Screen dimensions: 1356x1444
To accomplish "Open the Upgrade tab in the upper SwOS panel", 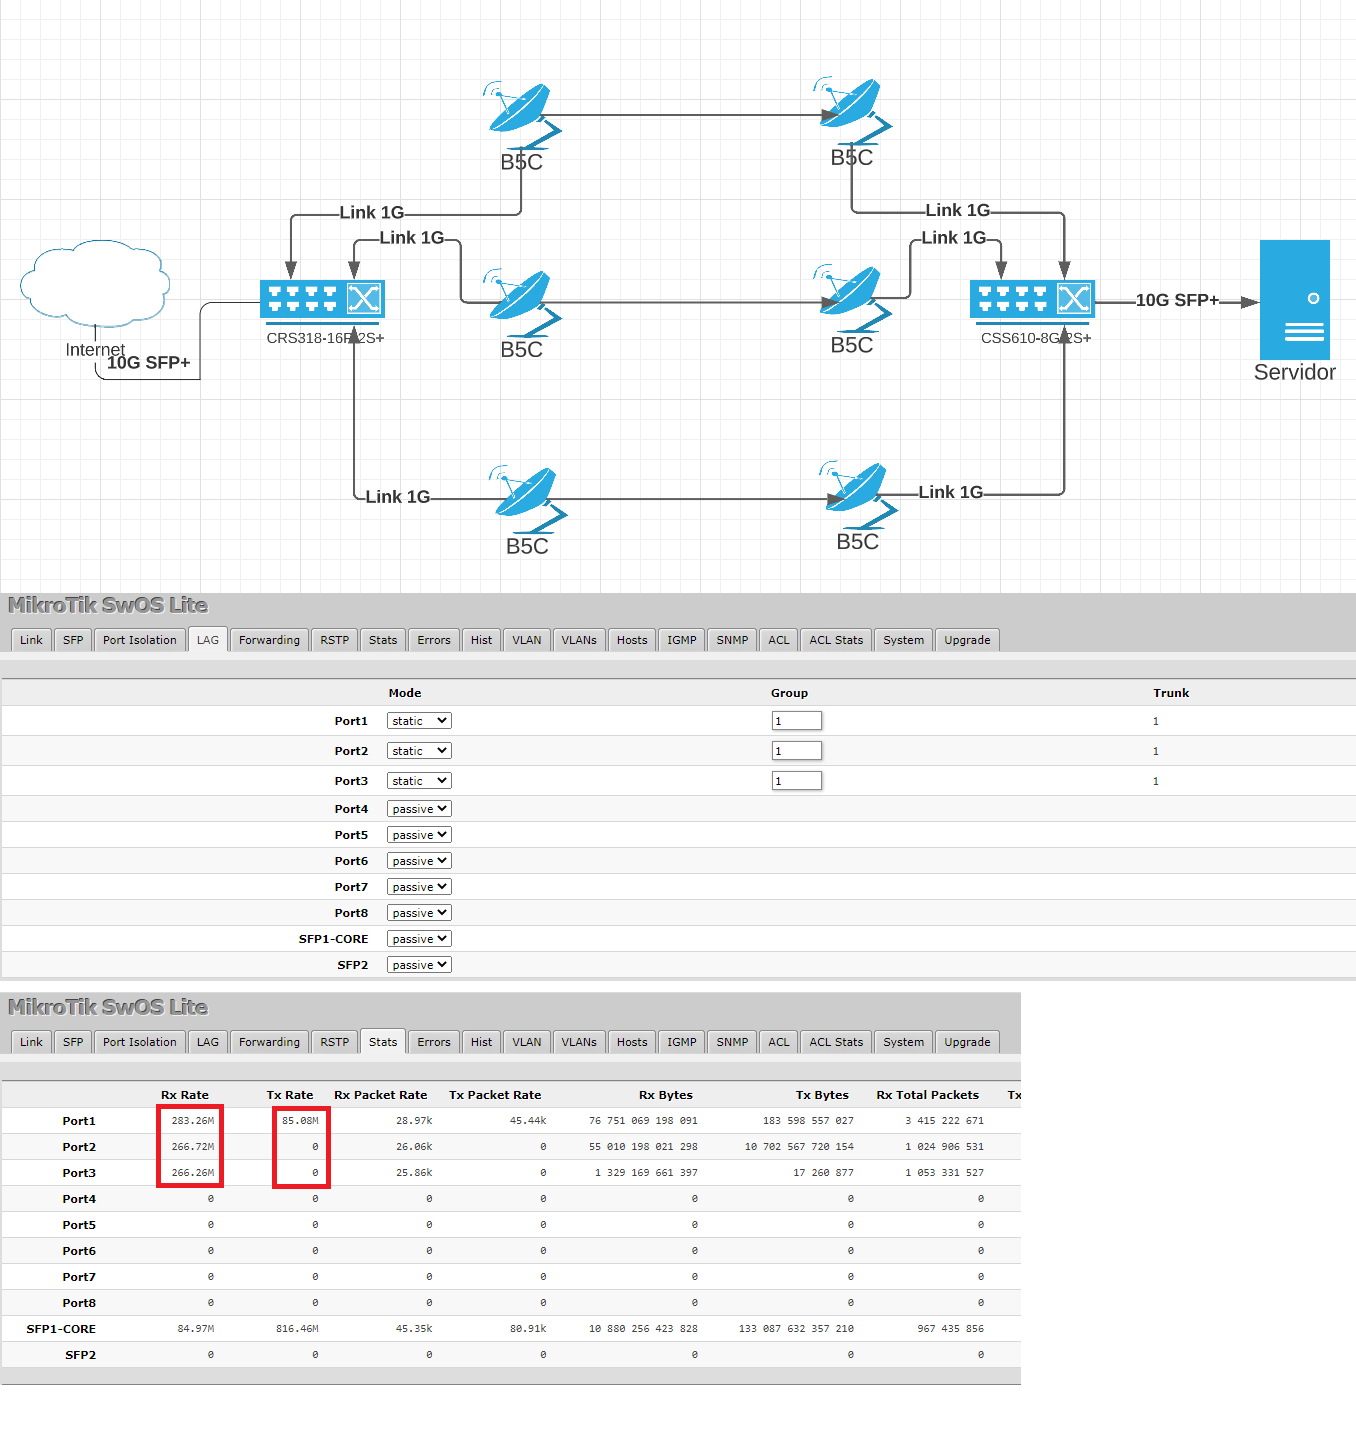I will coord(968,640).
